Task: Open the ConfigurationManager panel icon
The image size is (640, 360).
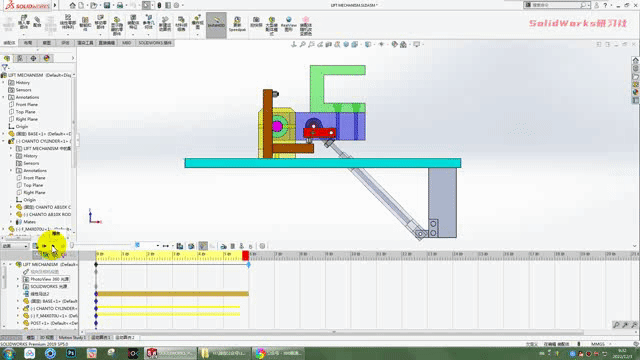Action: click(33, 58)
